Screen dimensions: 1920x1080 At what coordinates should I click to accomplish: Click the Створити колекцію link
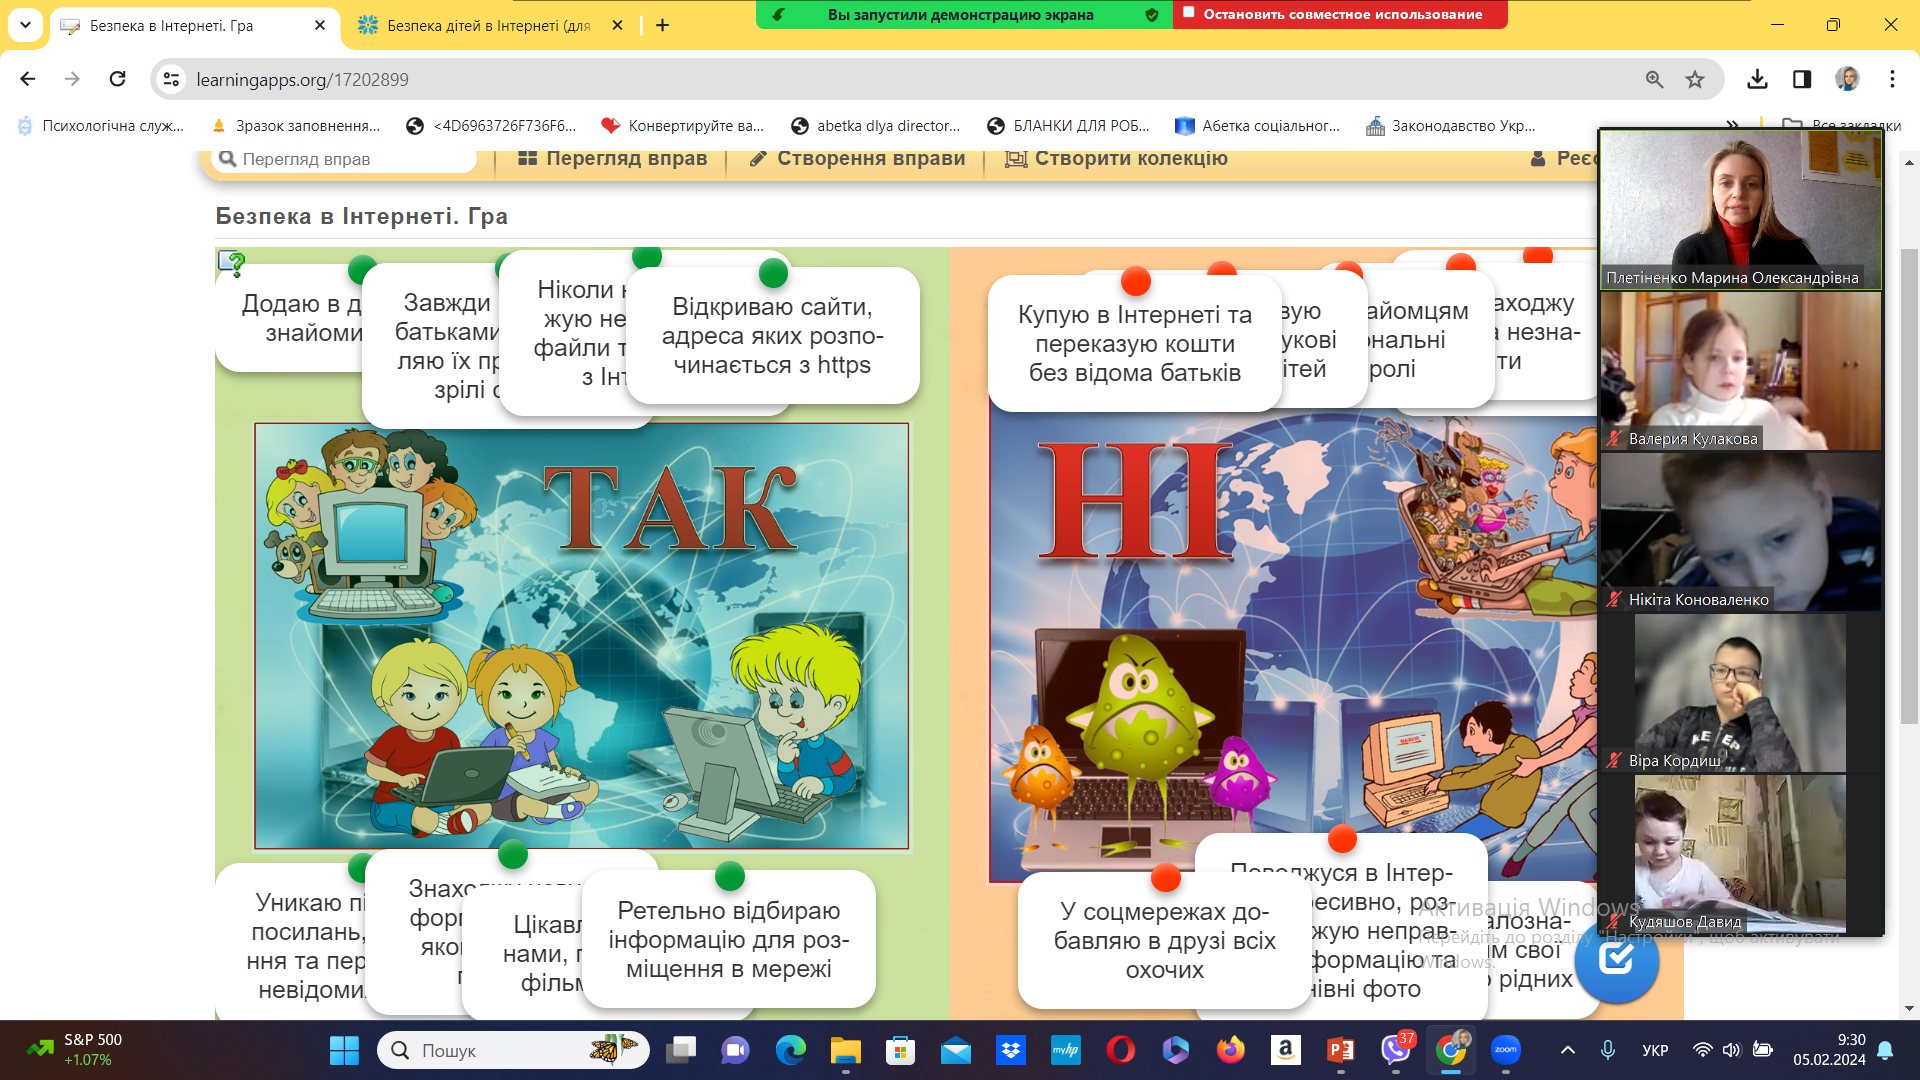1116,158
